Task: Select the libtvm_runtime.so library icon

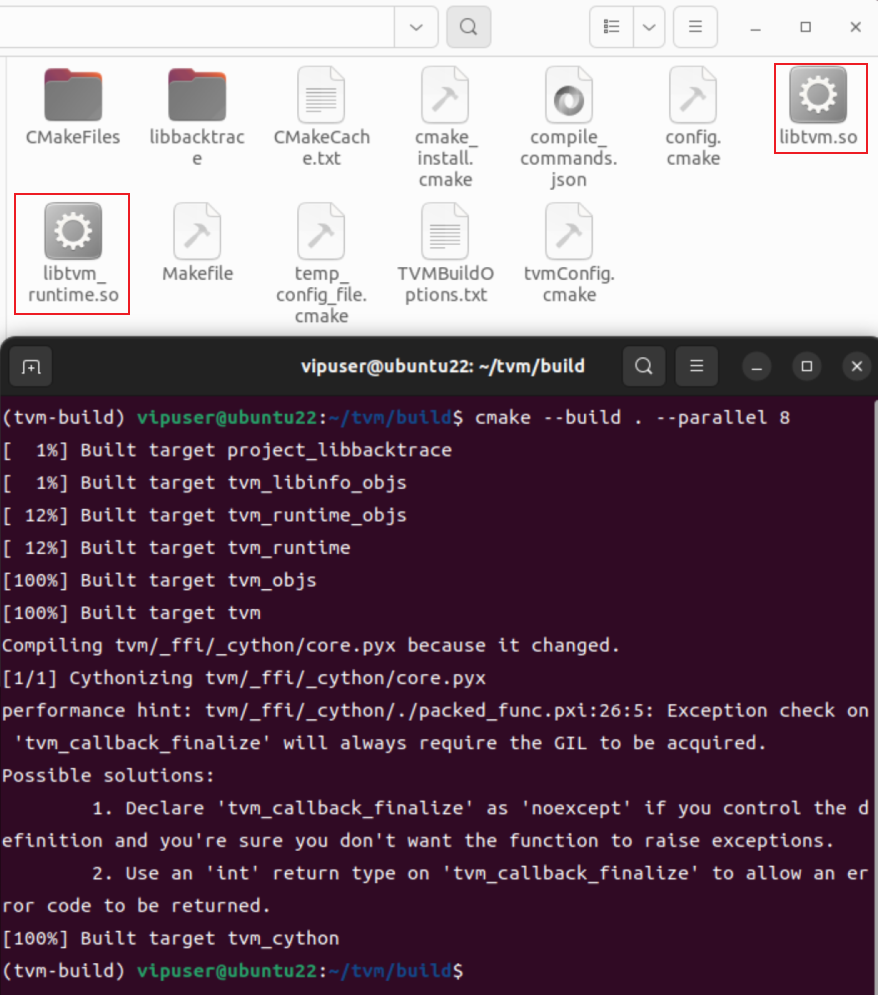Action: pos(73,231)
